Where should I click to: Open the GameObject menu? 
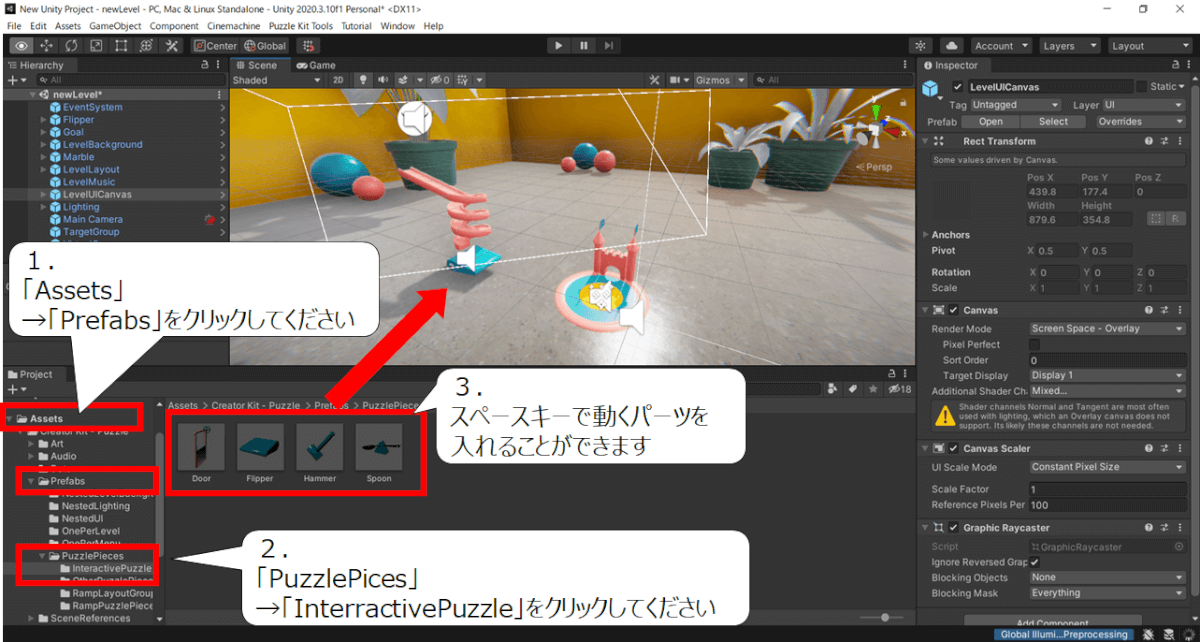point(116,26)
